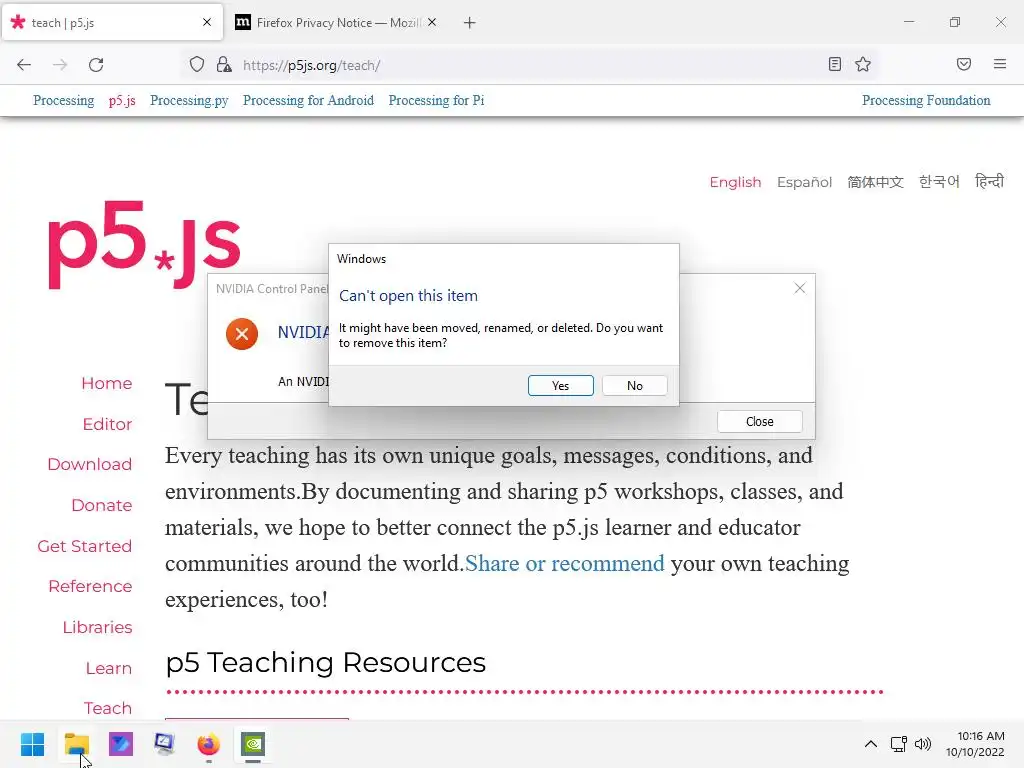Open Donate in sidebar menu
Viewport: 1024px width, 768px height.
pos(101,505)
